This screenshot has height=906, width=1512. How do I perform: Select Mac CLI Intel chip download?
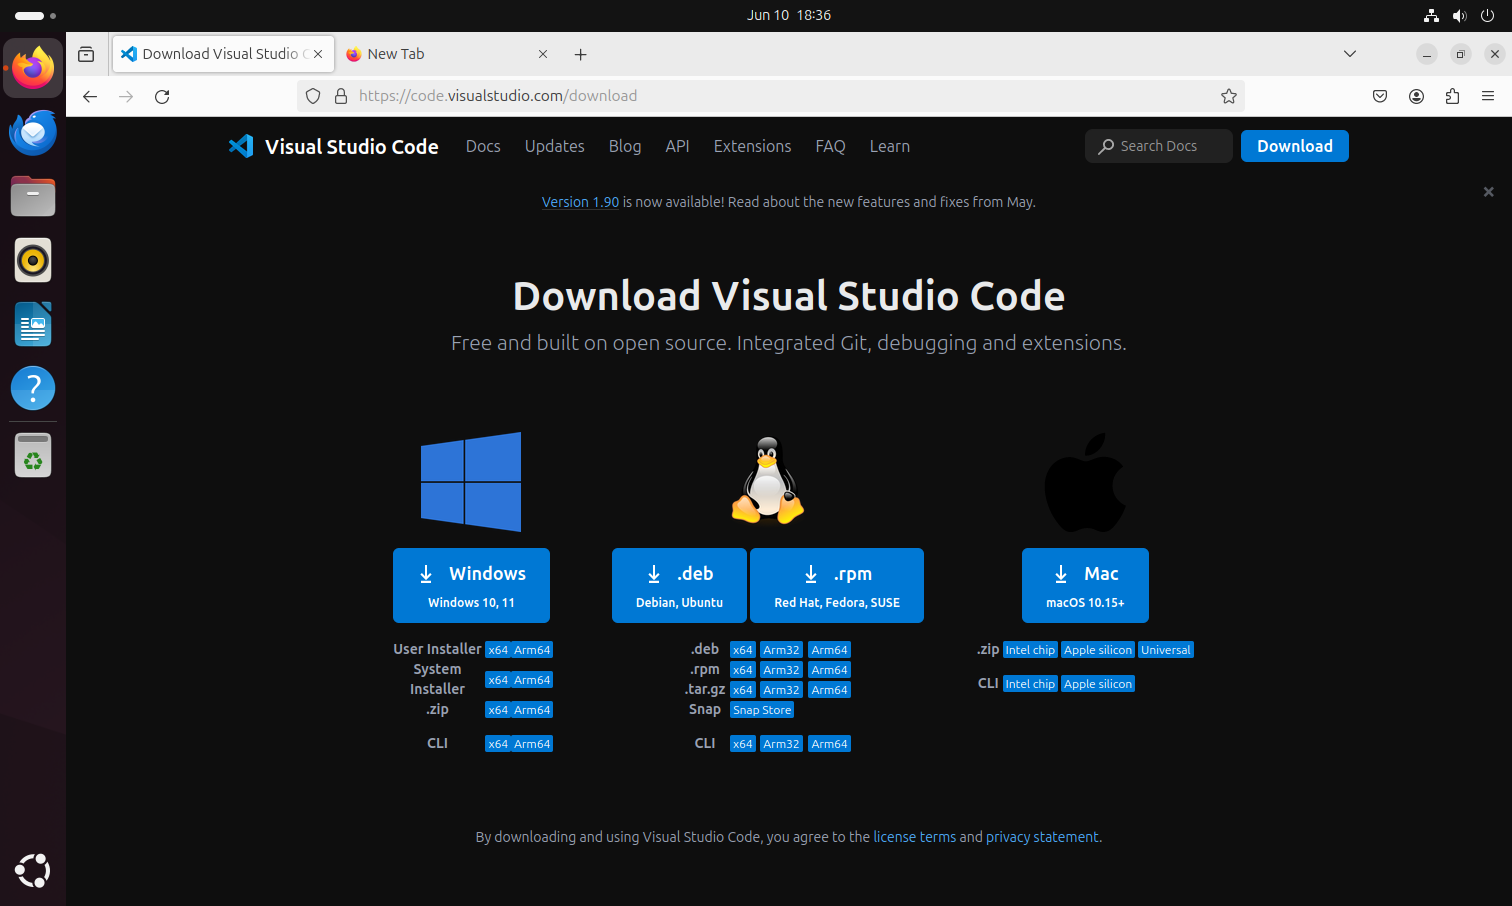[1030, 684]
